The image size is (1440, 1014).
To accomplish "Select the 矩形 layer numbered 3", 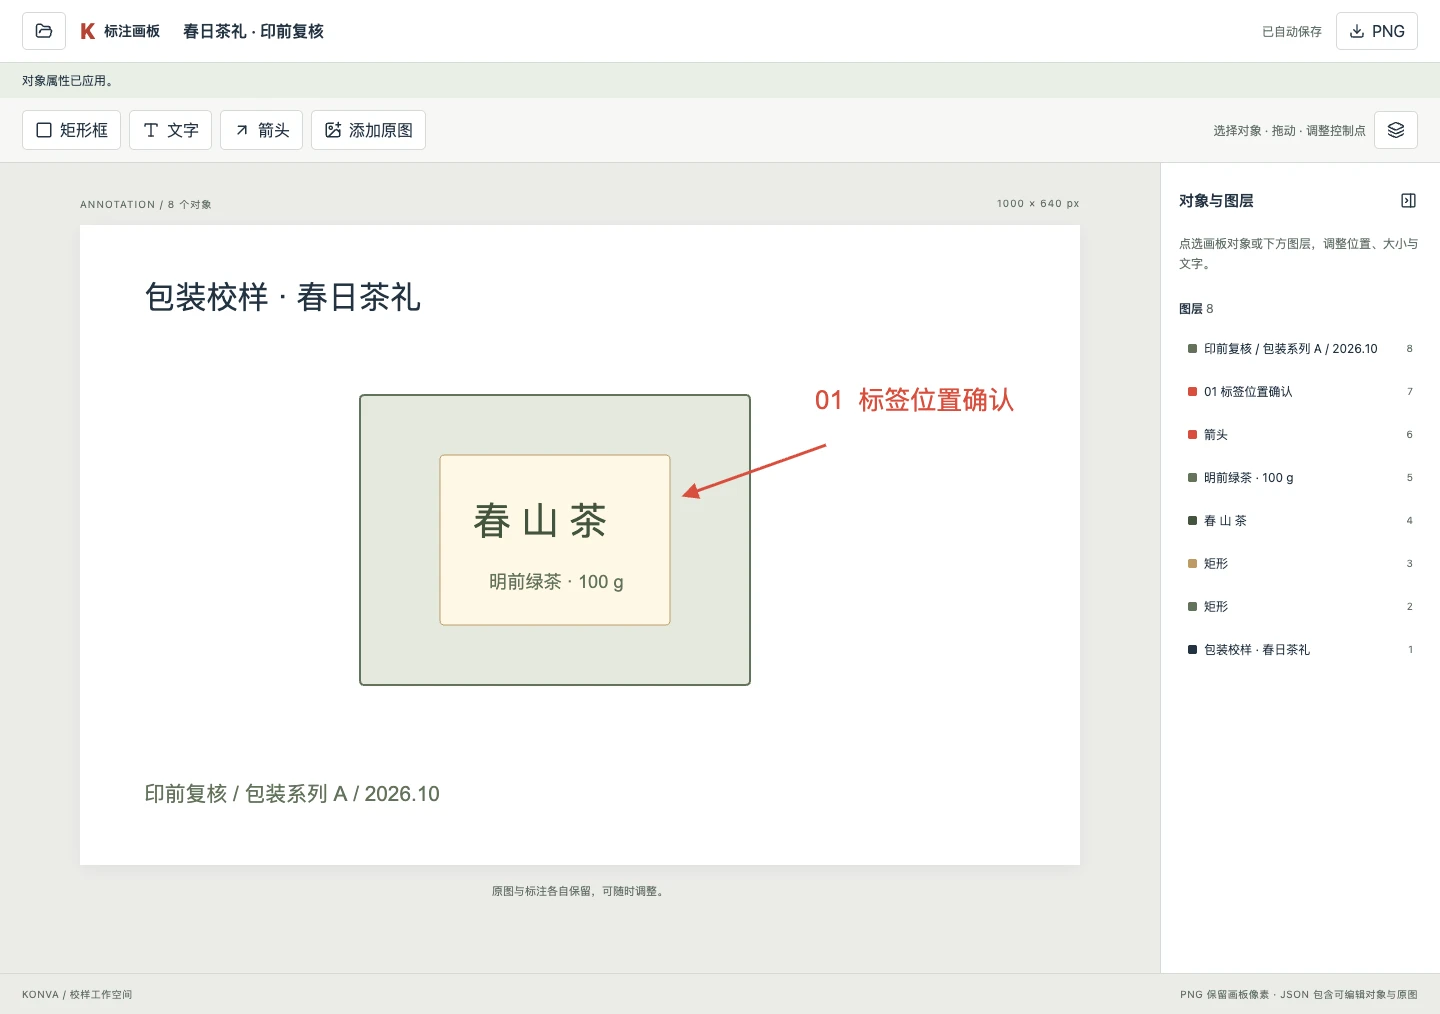I will 1300,564.
